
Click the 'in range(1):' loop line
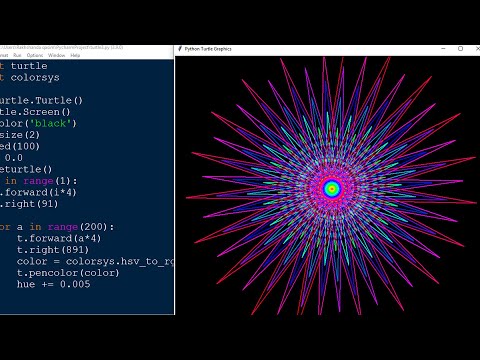(41, 181)
